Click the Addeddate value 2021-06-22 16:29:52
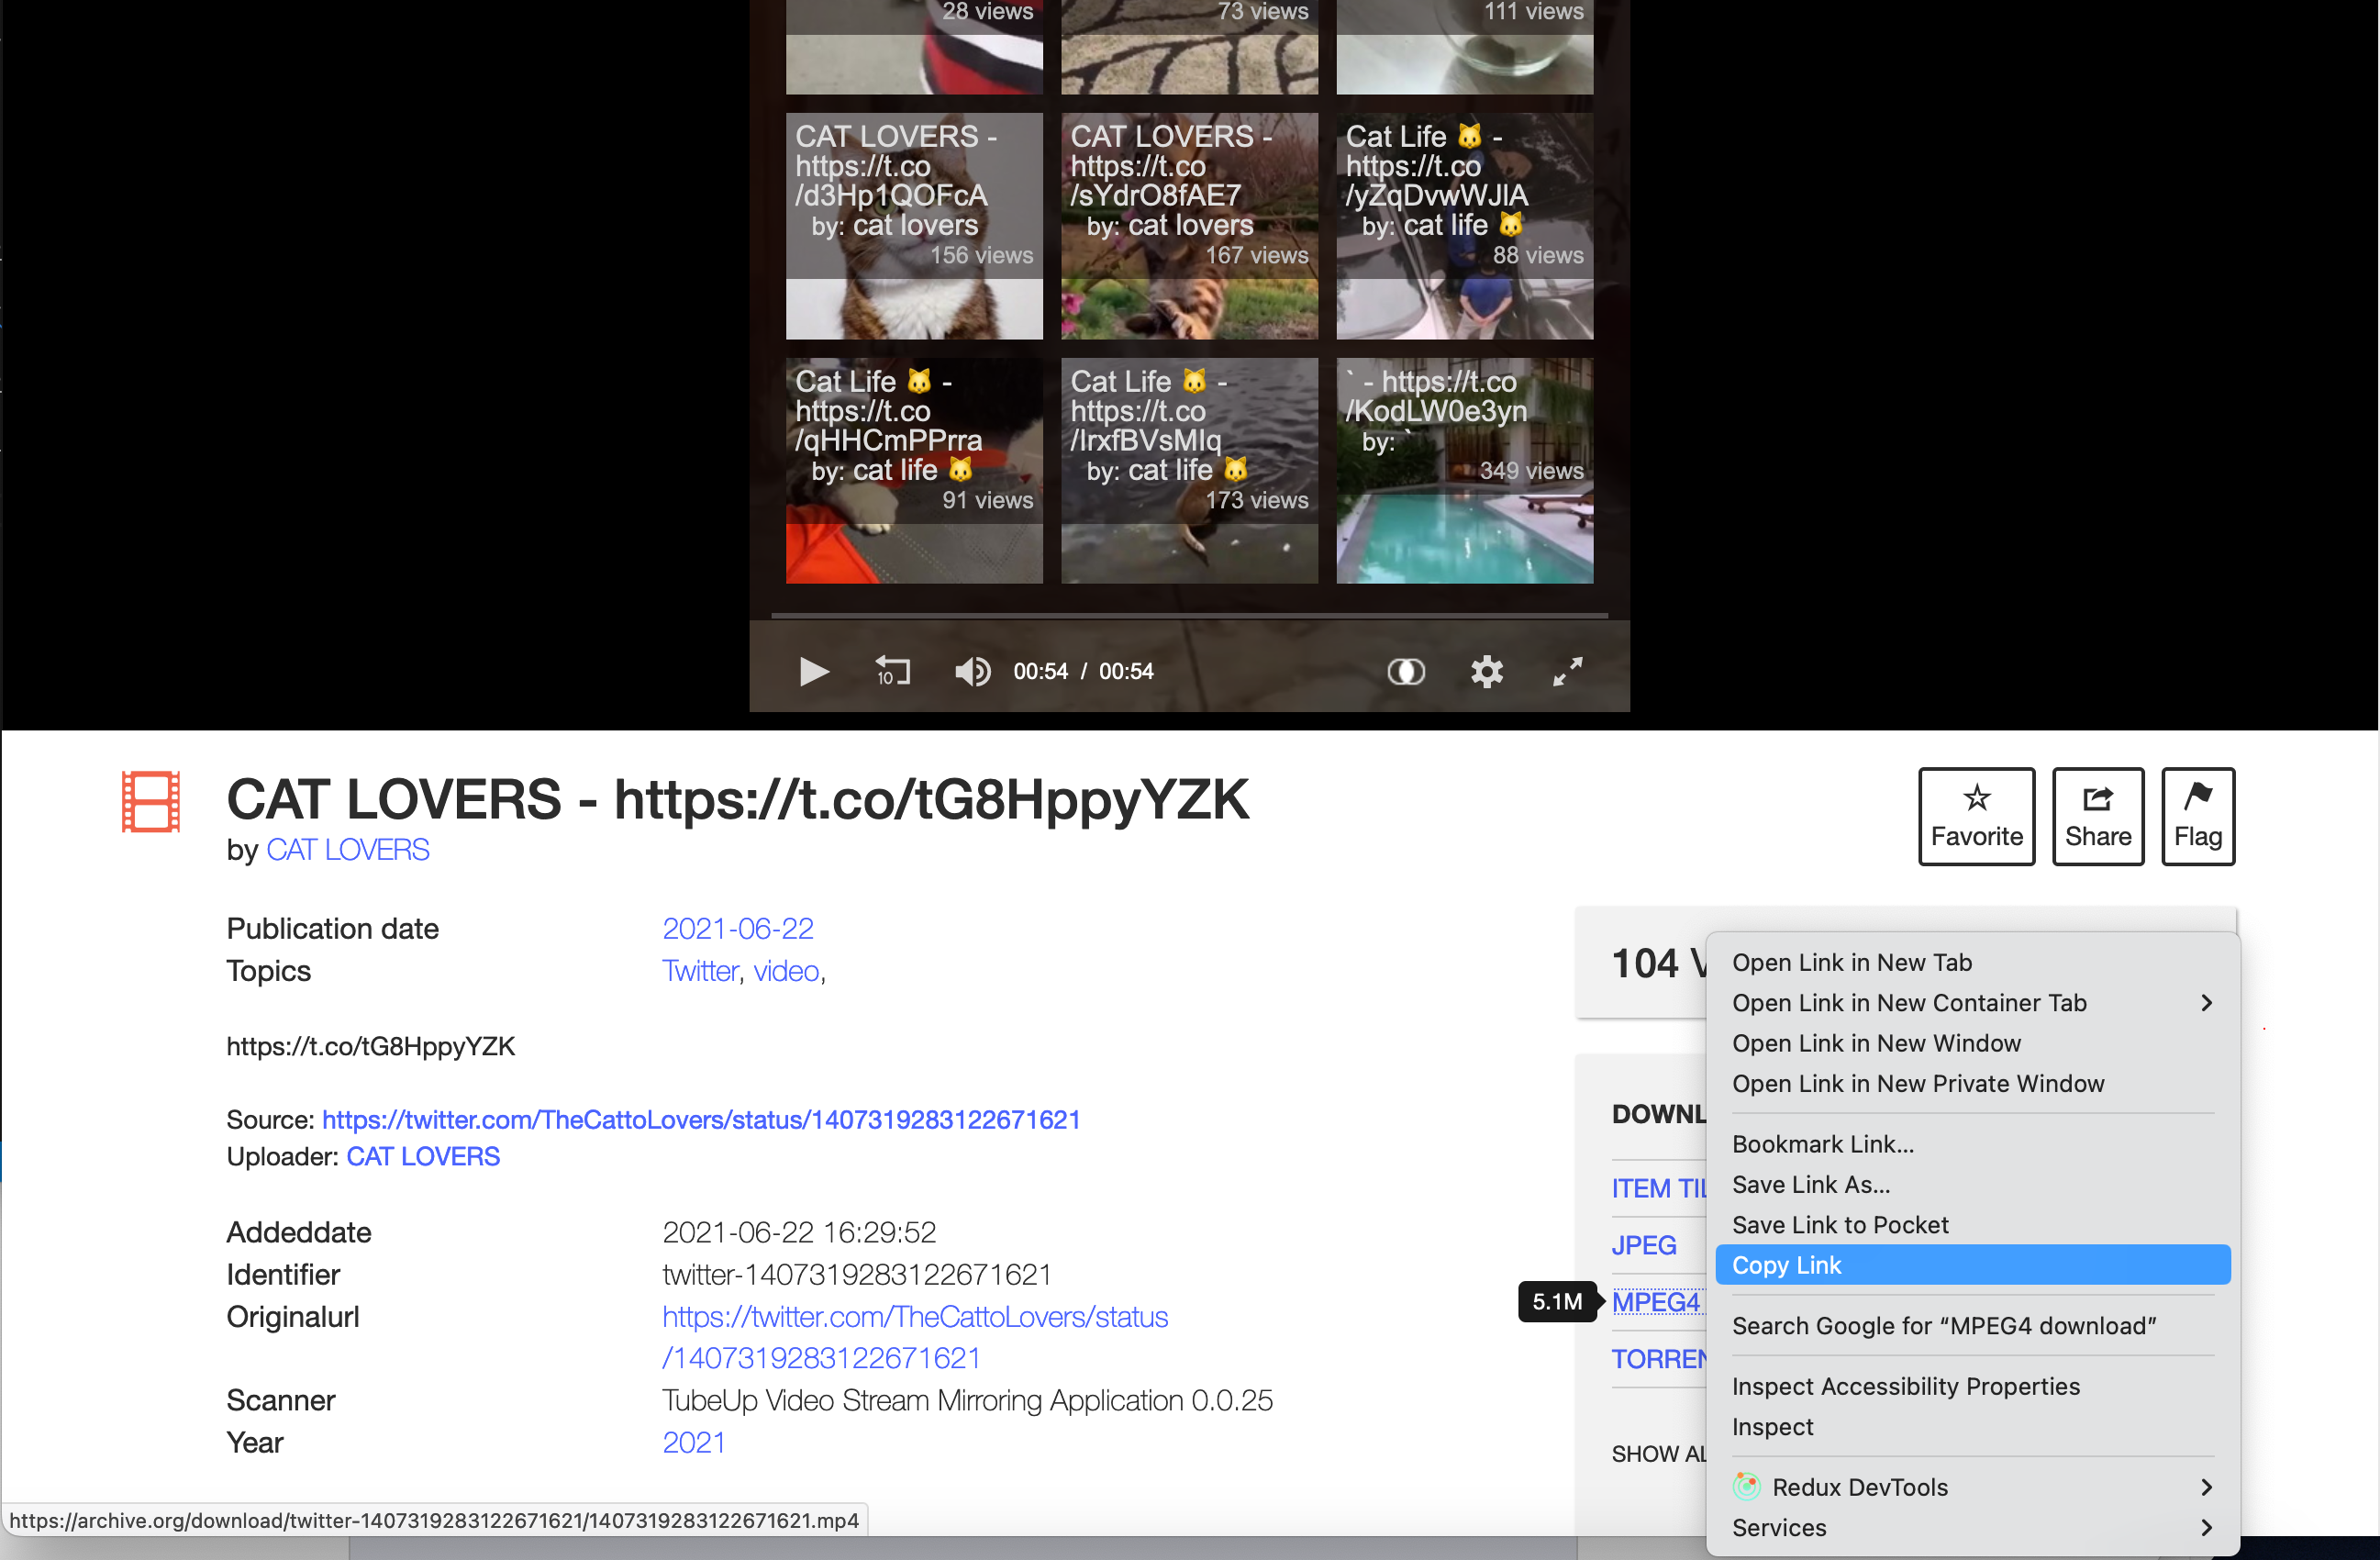This screenshot has width=2380, height=1560. coord(799,1232)
